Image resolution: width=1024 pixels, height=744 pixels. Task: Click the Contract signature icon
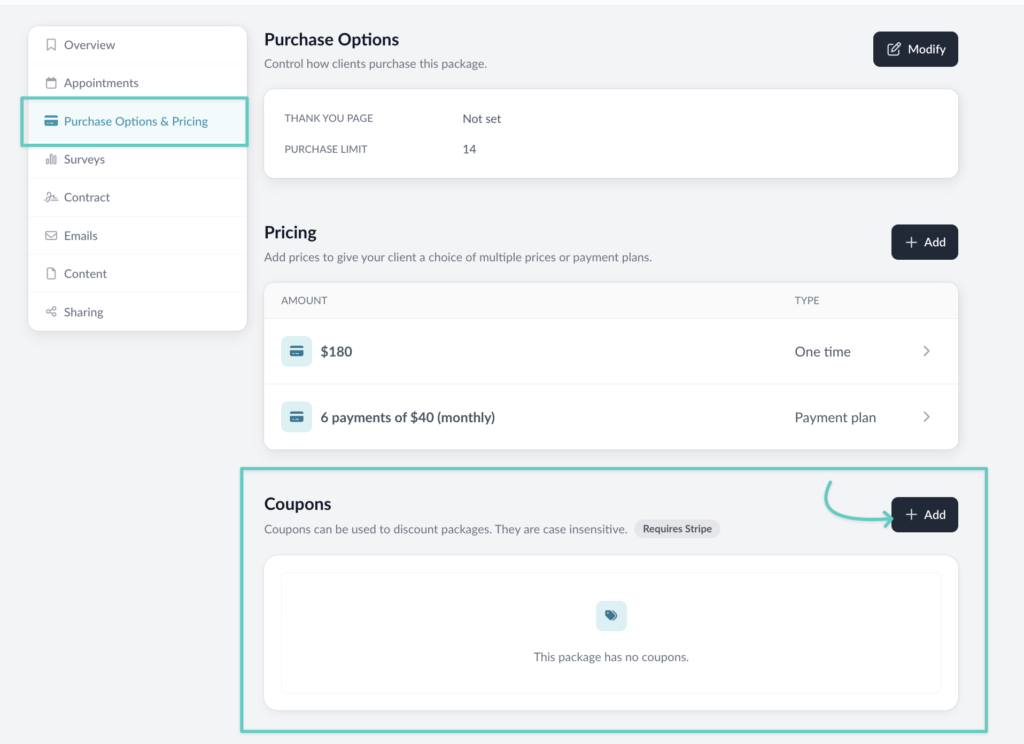51,198
